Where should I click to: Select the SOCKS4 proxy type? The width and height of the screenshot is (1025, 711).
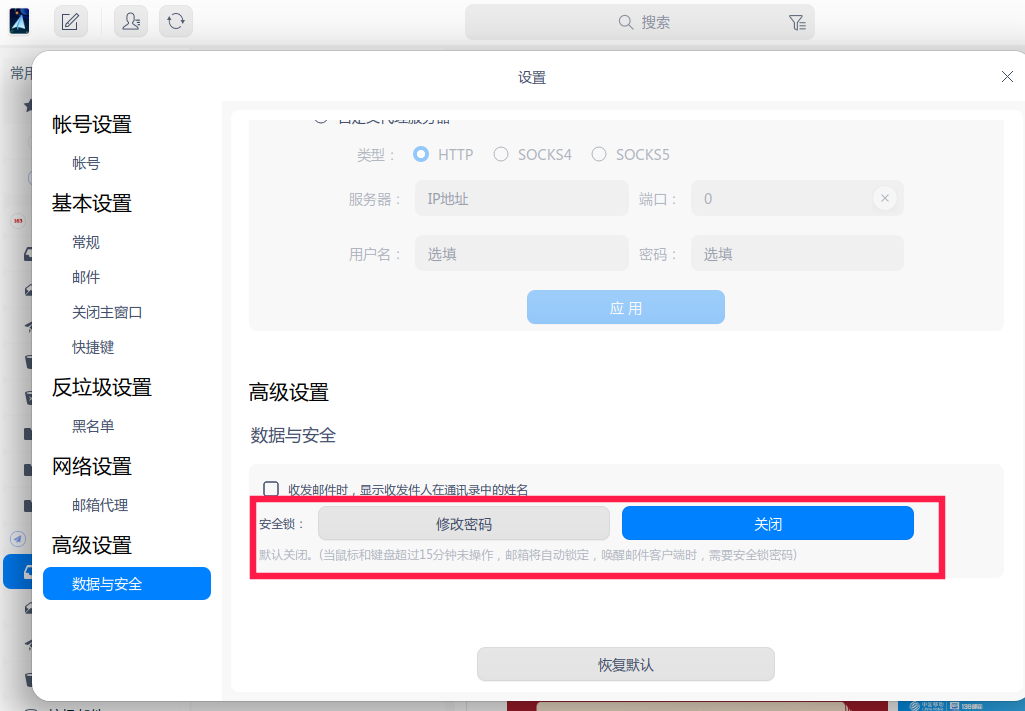(x=501, y=154)
